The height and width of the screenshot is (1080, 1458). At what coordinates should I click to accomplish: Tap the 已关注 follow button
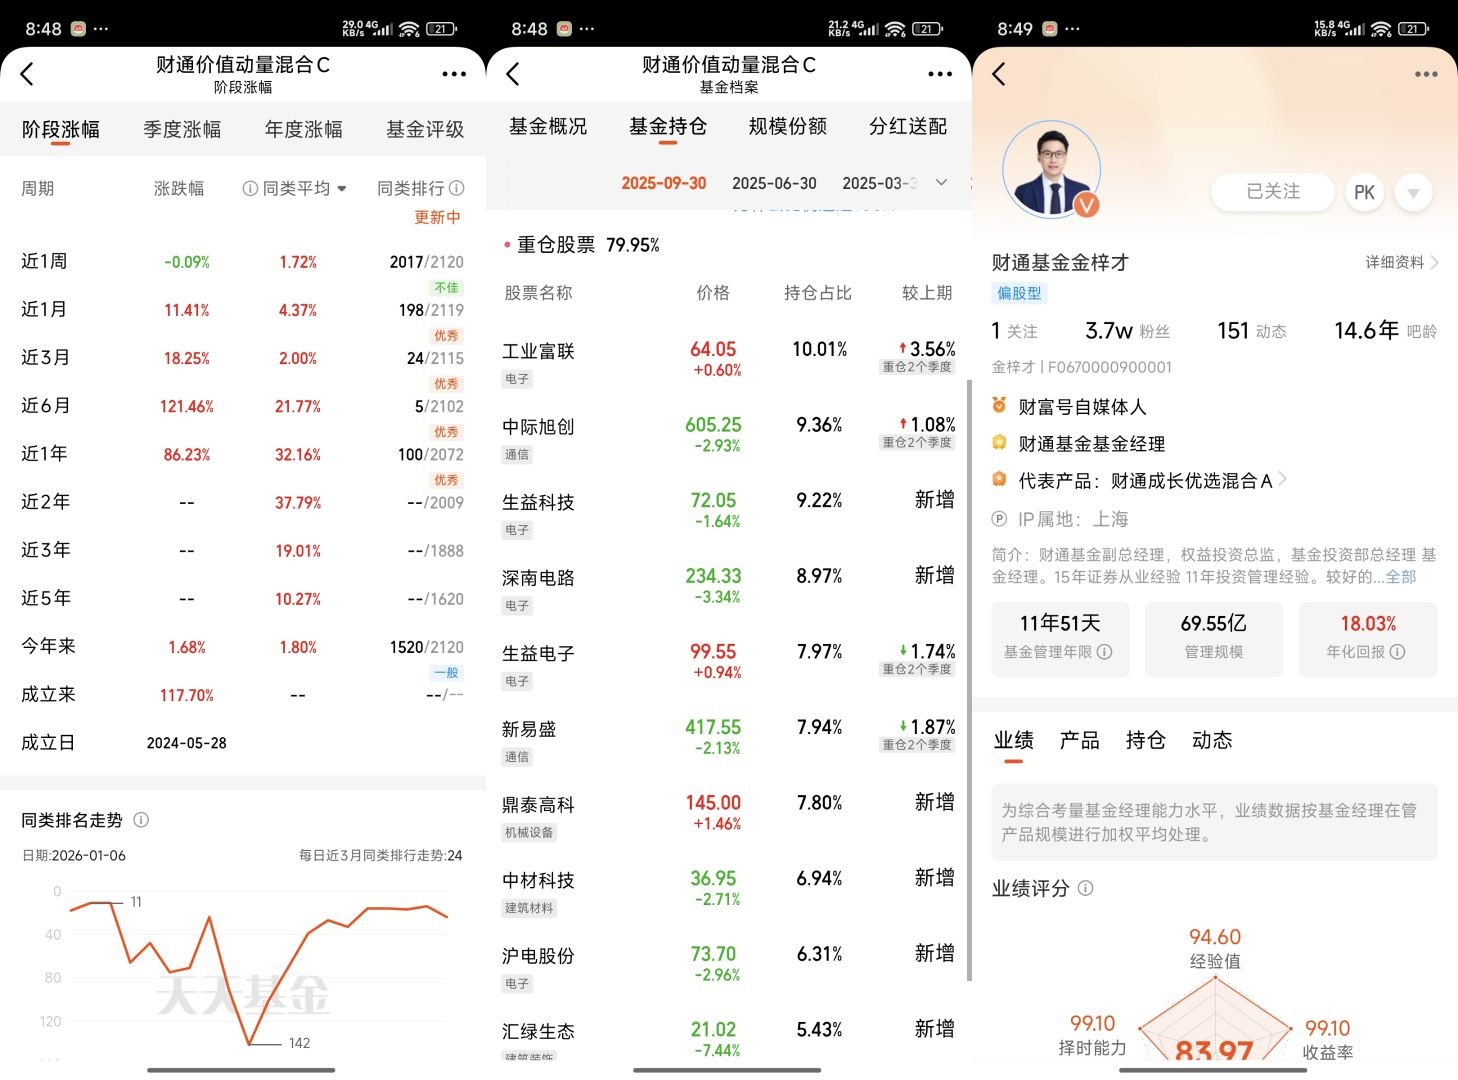(x=1273, y=192)
